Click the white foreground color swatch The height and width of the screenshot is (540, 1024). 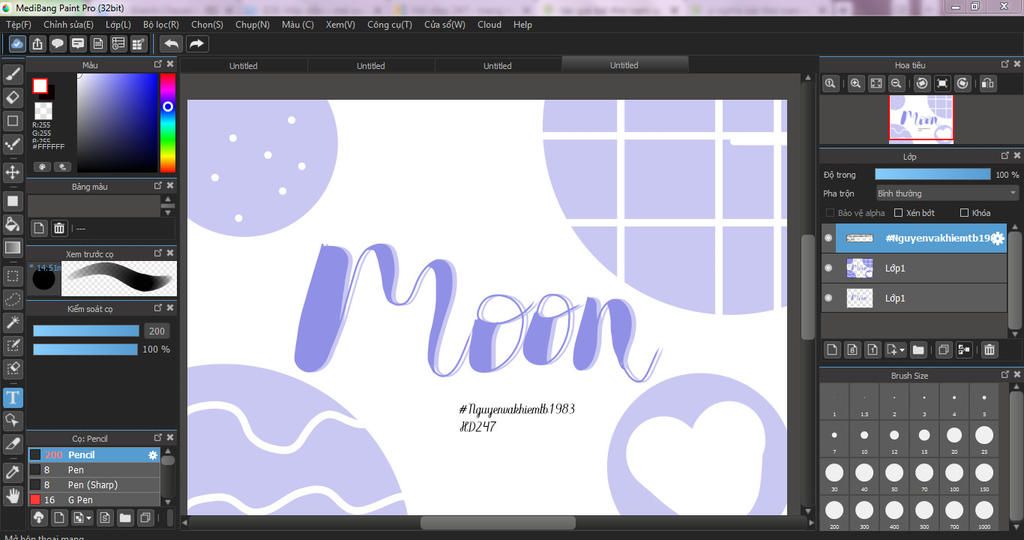40,86
